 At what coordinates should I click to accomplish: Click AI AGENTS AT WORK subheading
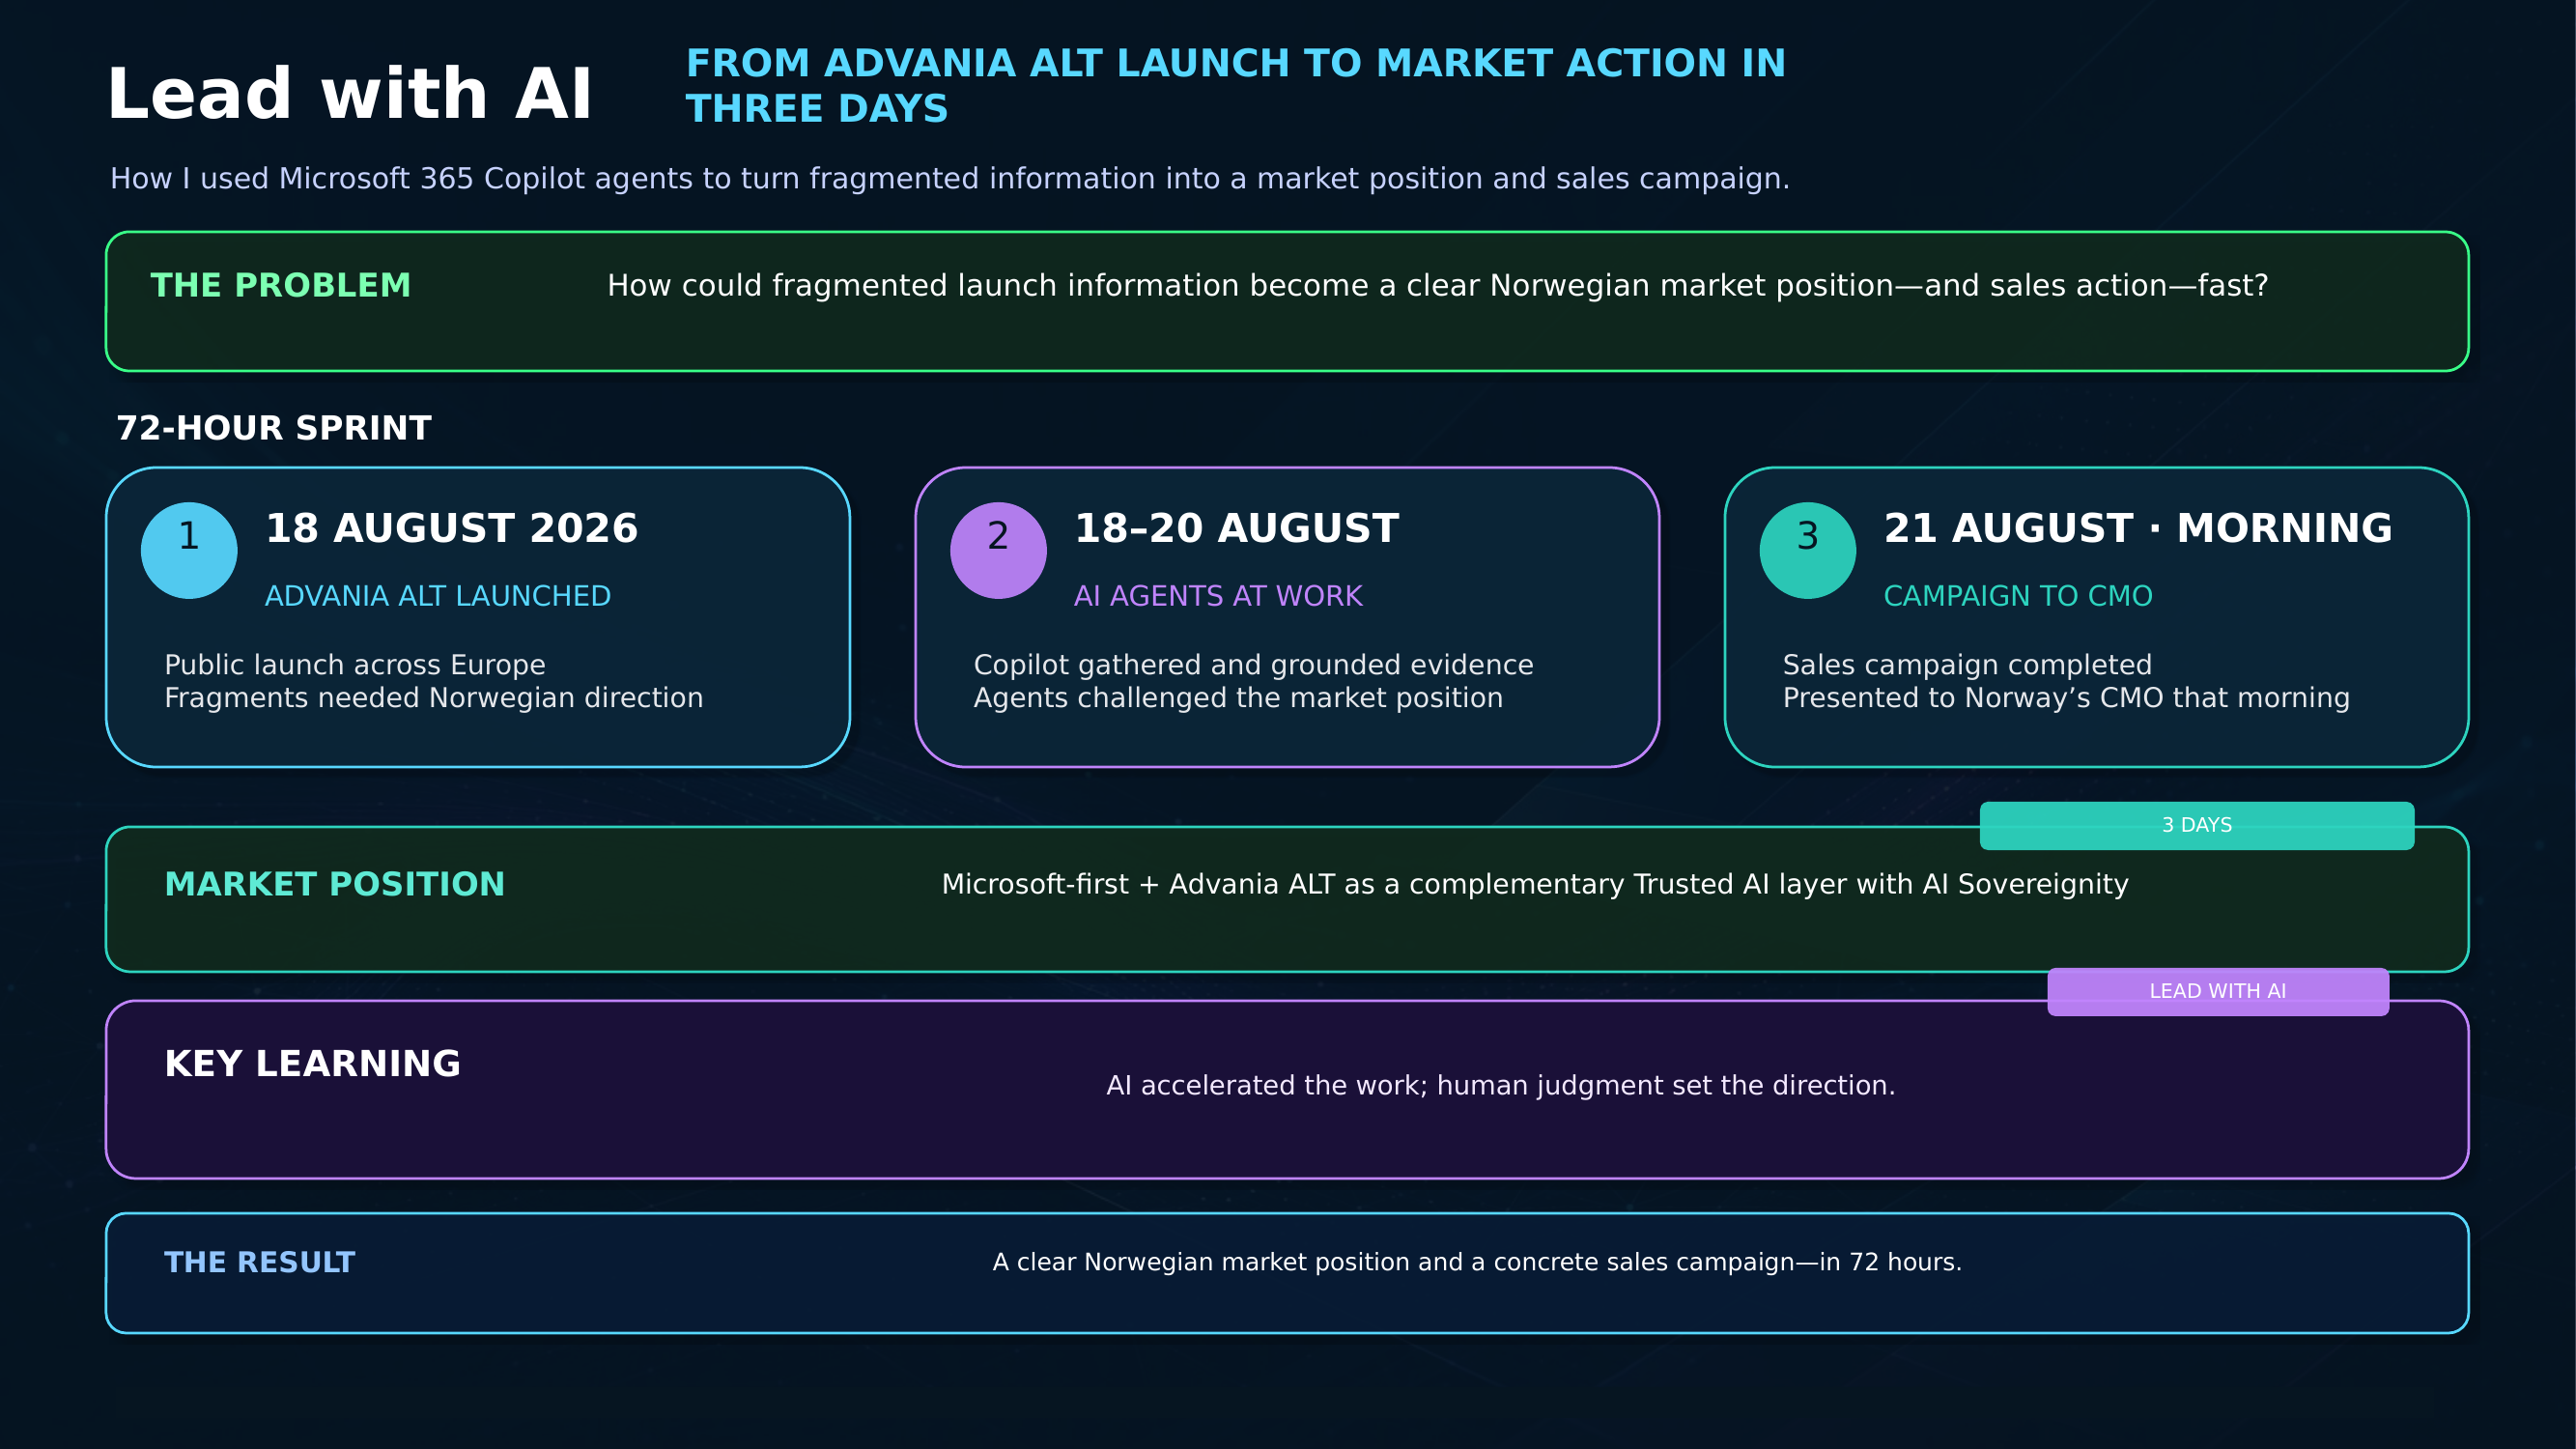pos(1217,596)
